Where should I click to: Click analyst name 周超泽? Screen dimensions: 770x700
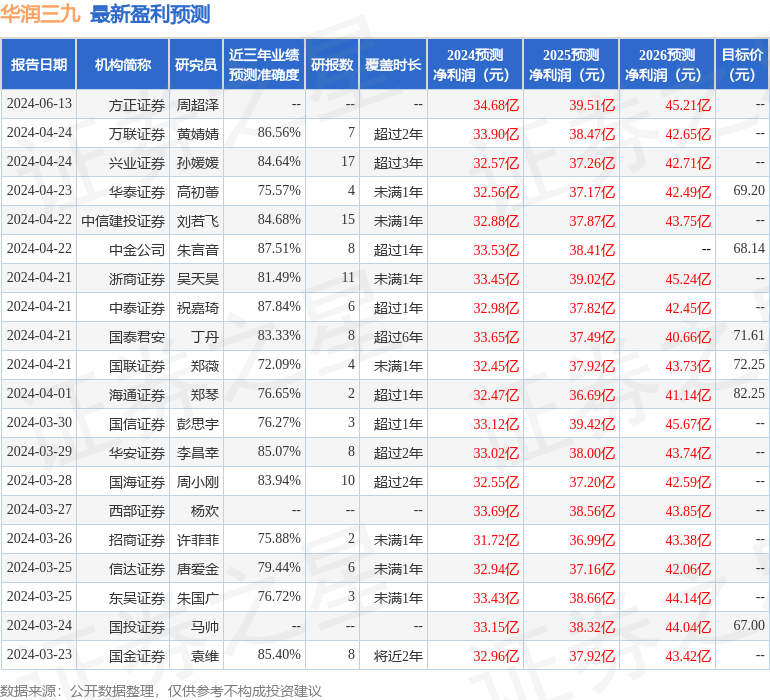(x=197, y=105)
